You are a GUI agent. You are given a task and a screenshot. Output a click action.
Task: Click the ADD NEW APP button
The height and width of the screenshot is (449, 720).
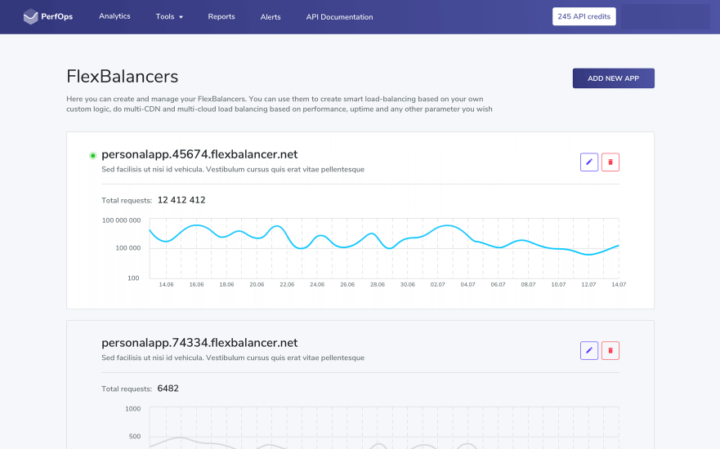tap(613, 79)
